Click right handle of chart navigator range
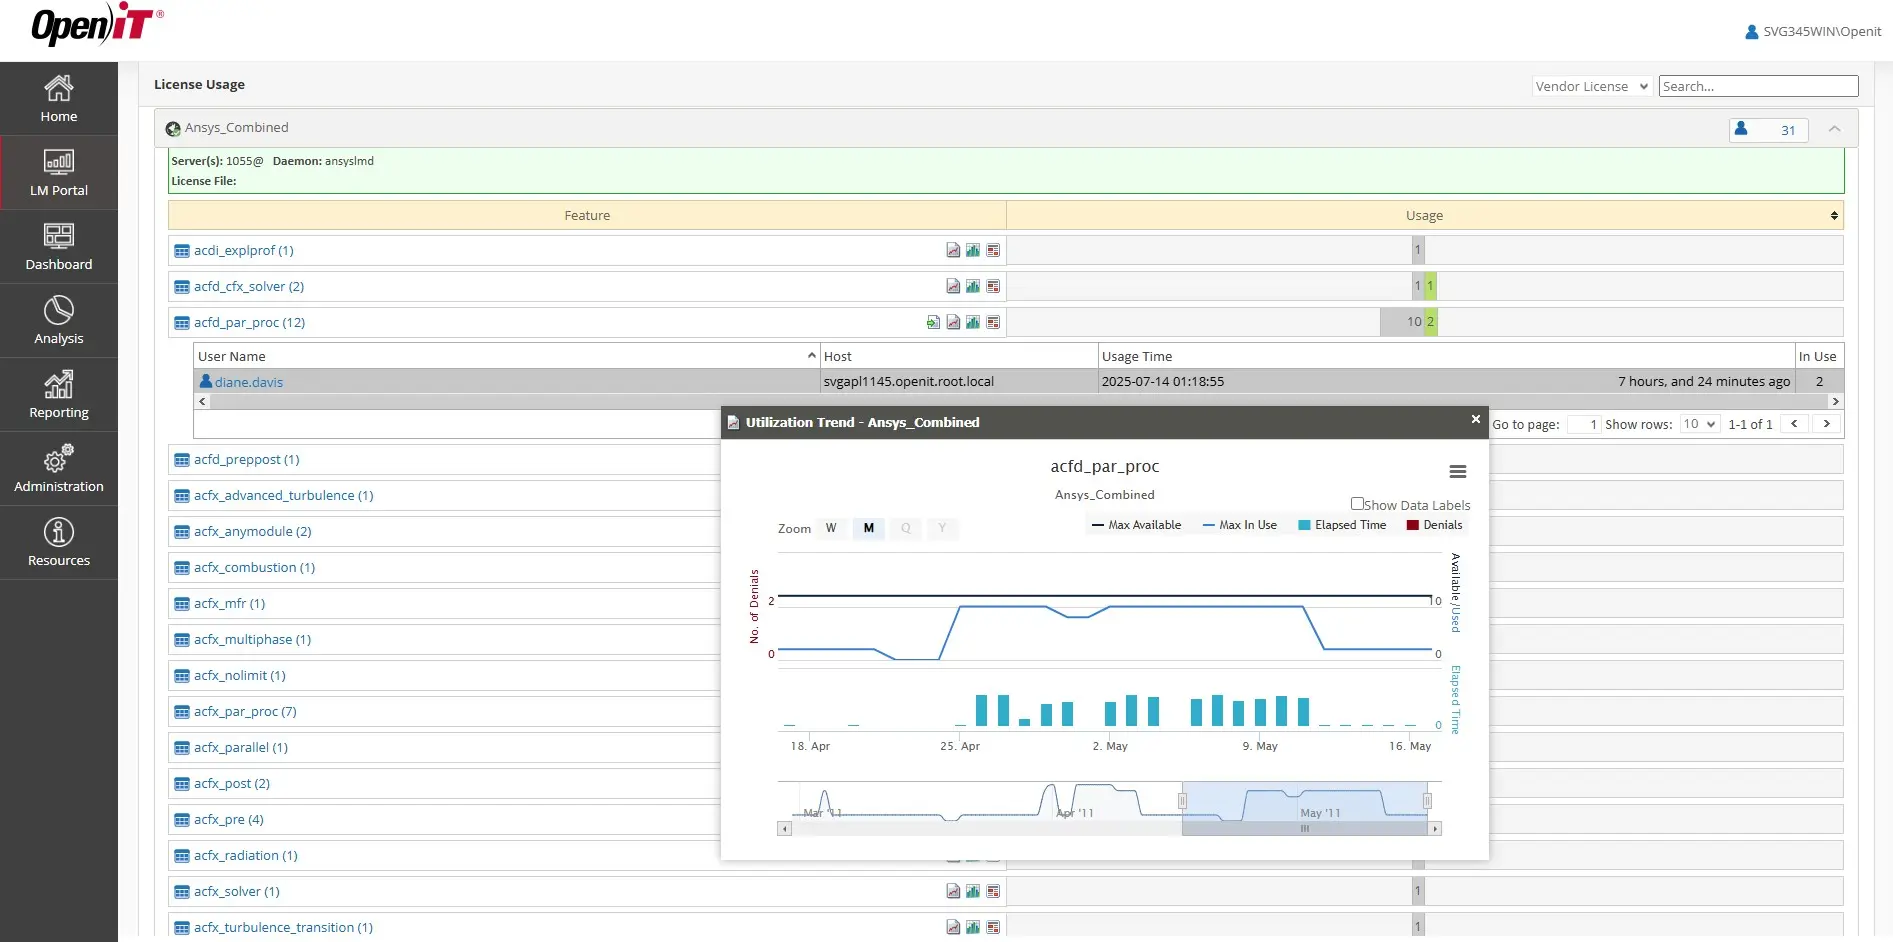The height and width of the screenshot is (942, 1893). point(1427,801)
